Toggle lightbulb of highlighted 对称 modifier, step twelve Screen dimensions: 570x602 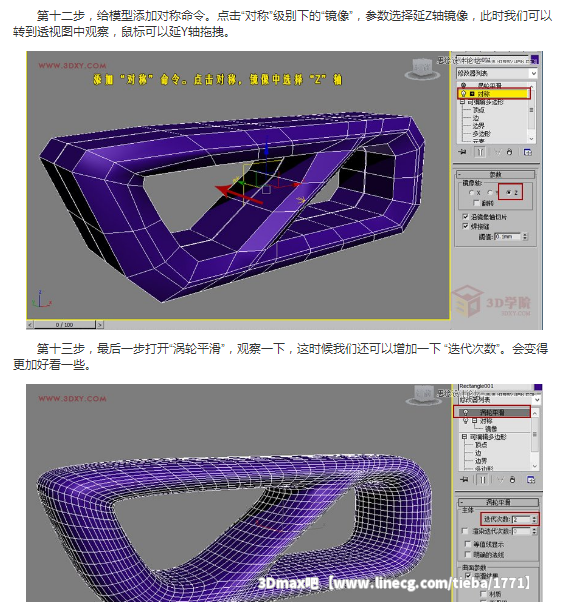click(x=463, y=94)
